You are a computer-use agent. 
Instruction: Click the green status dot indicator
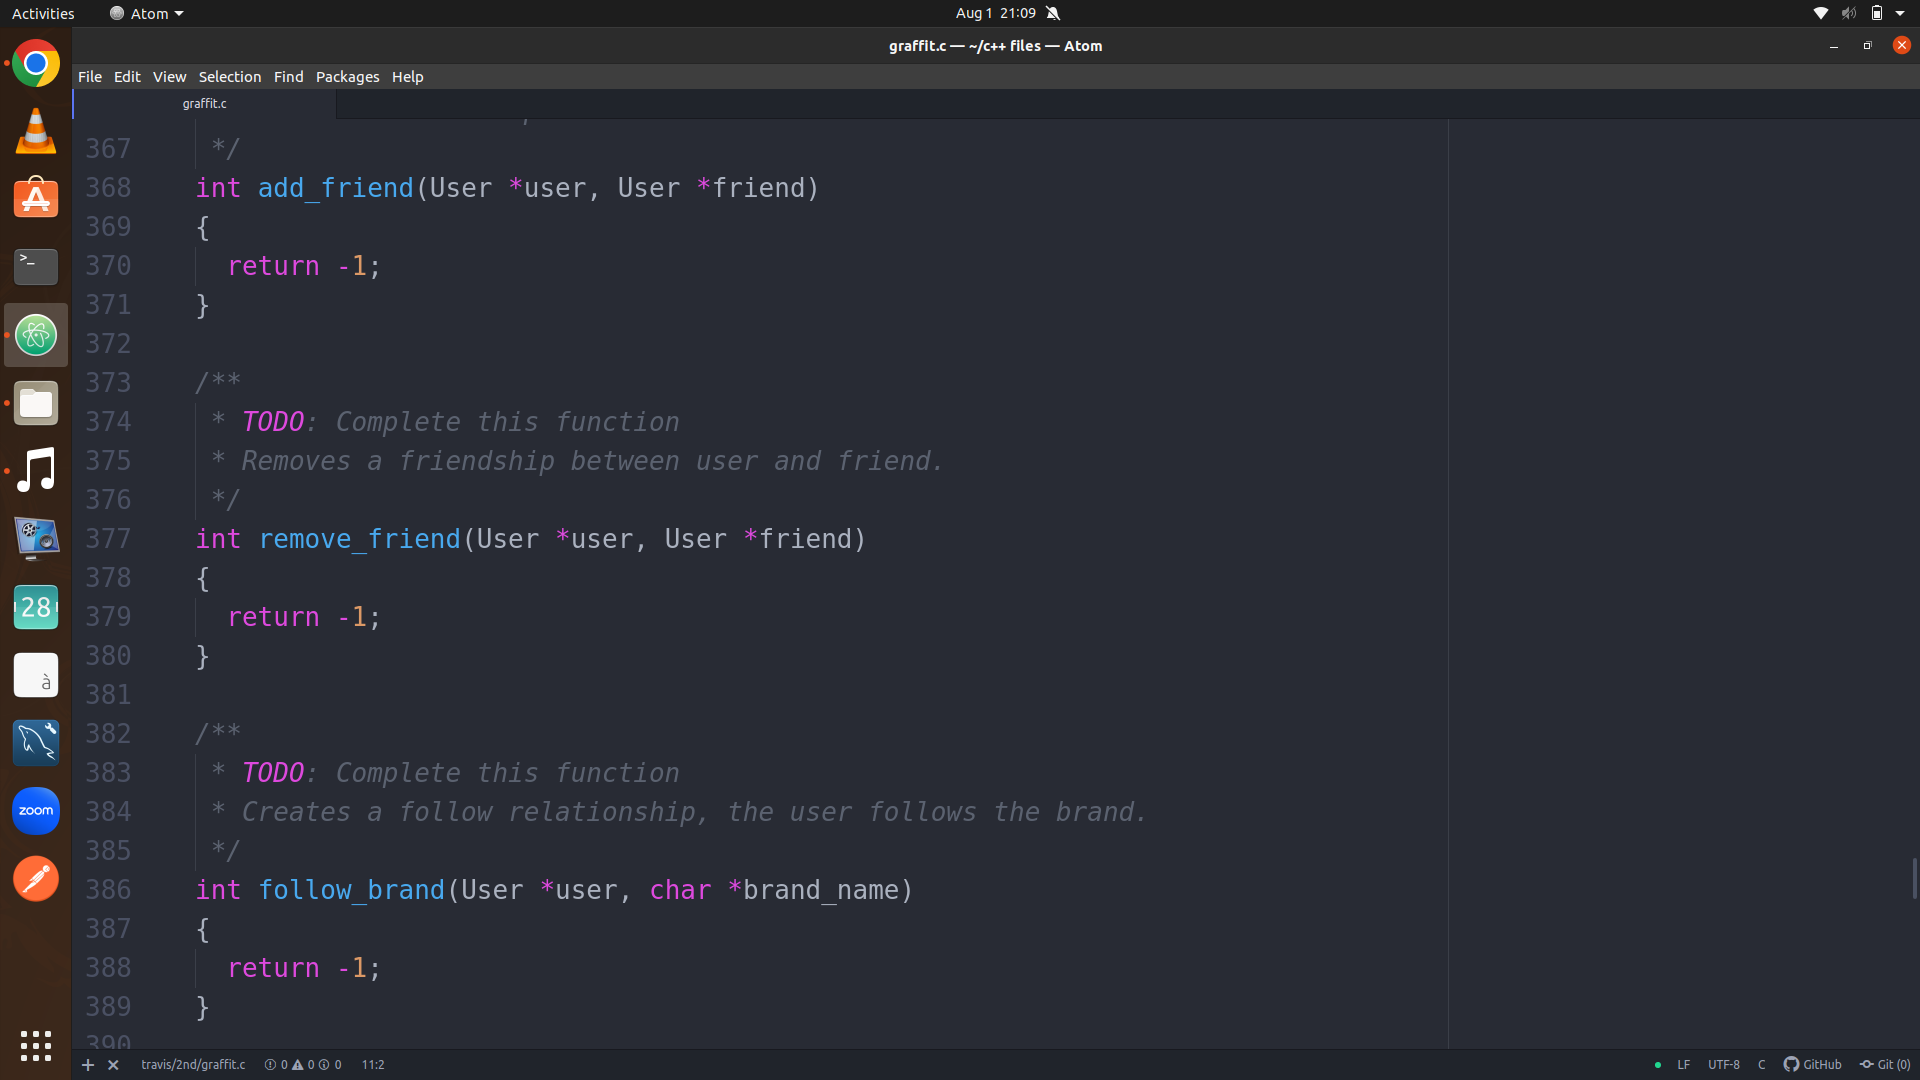(x=1658, y=1065)
